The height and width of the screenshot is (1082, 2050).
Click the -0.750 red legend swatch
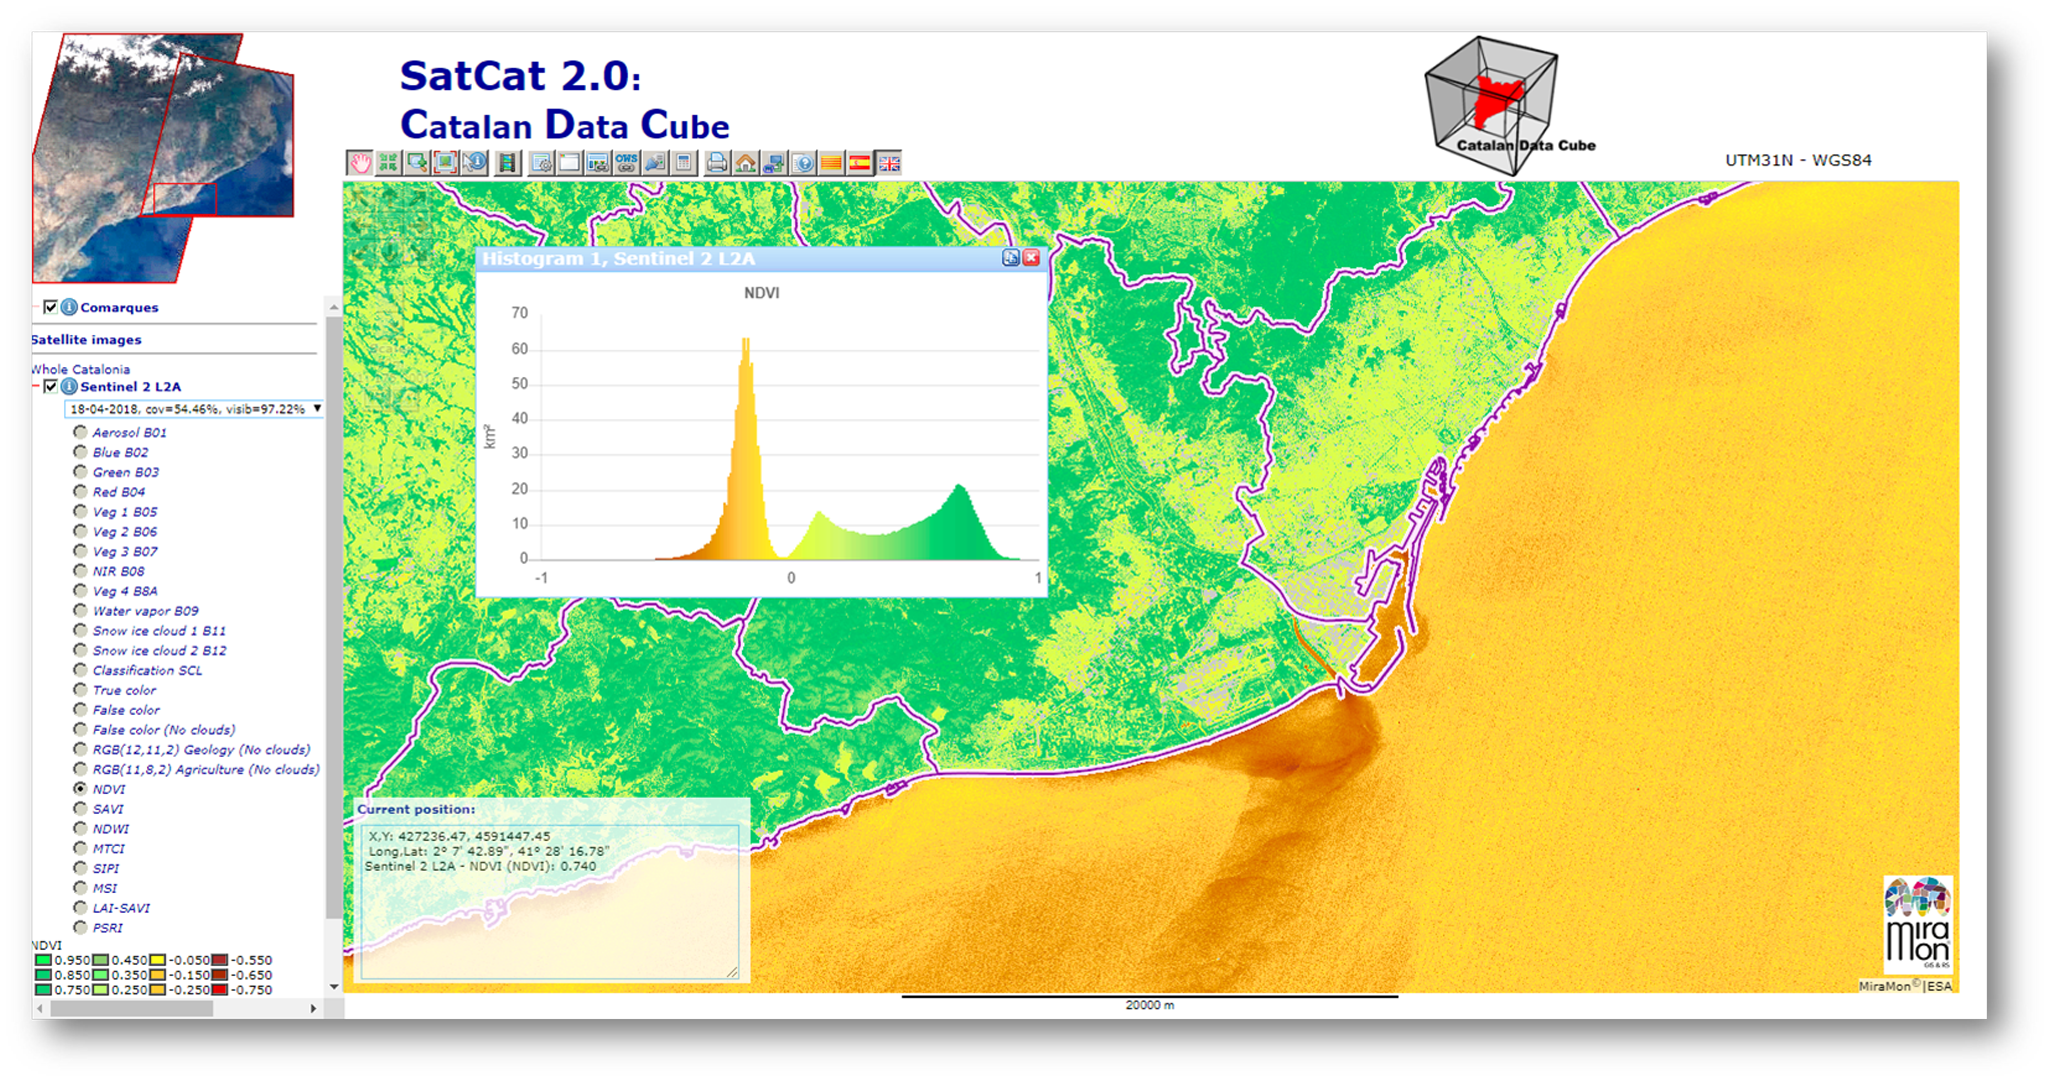(220, 990)
